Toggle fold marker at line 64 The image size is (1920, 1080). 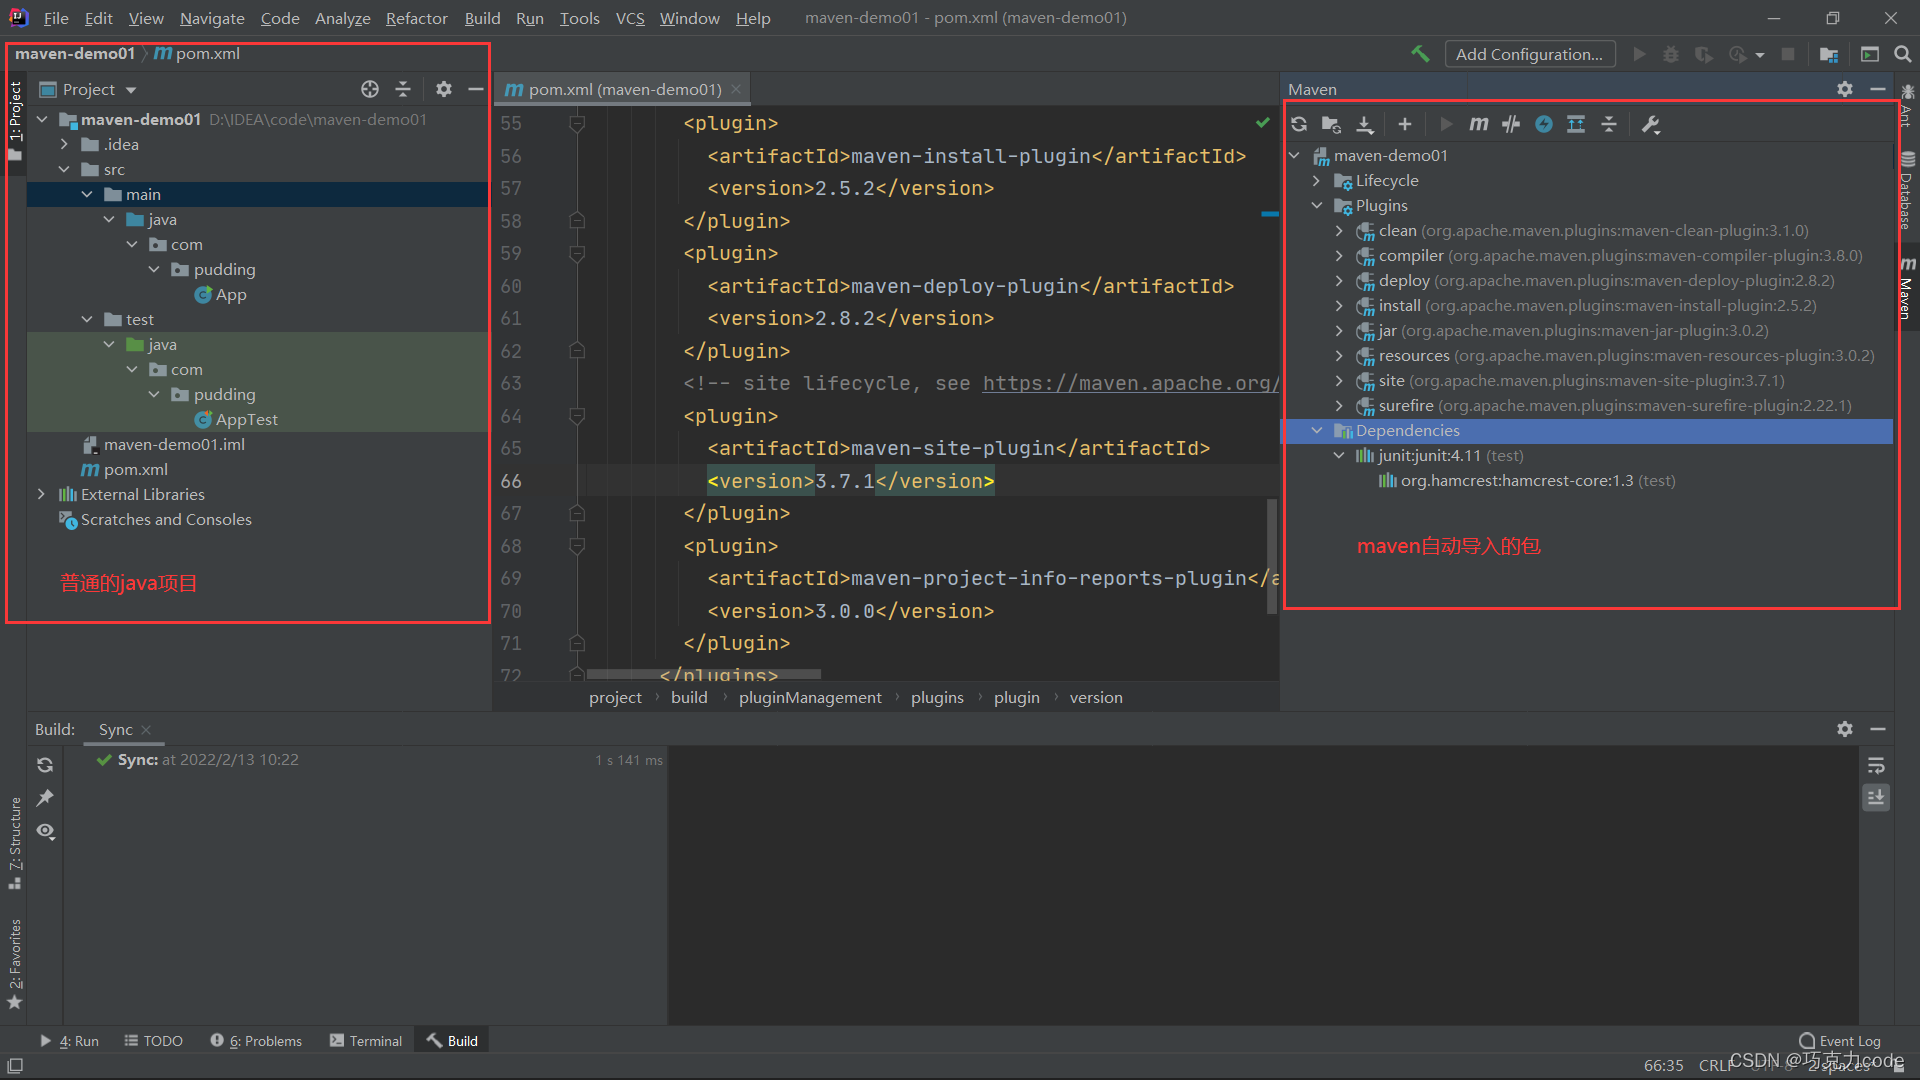[x=577, y=415]
